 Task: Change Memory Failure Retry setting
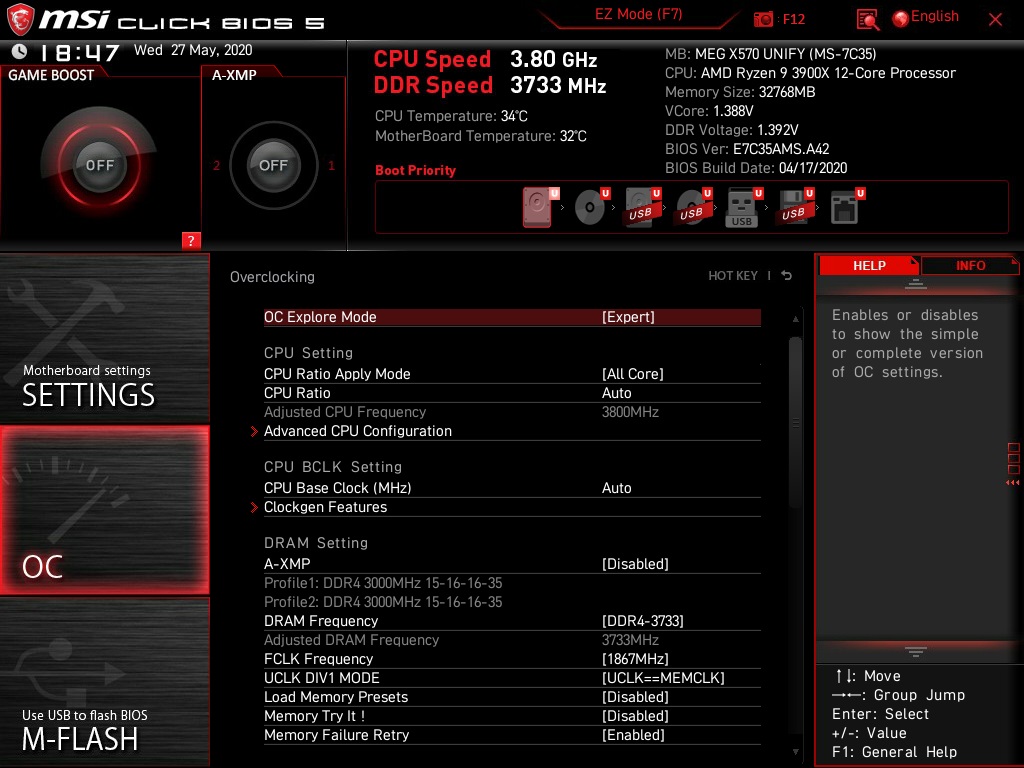(512, 735)
